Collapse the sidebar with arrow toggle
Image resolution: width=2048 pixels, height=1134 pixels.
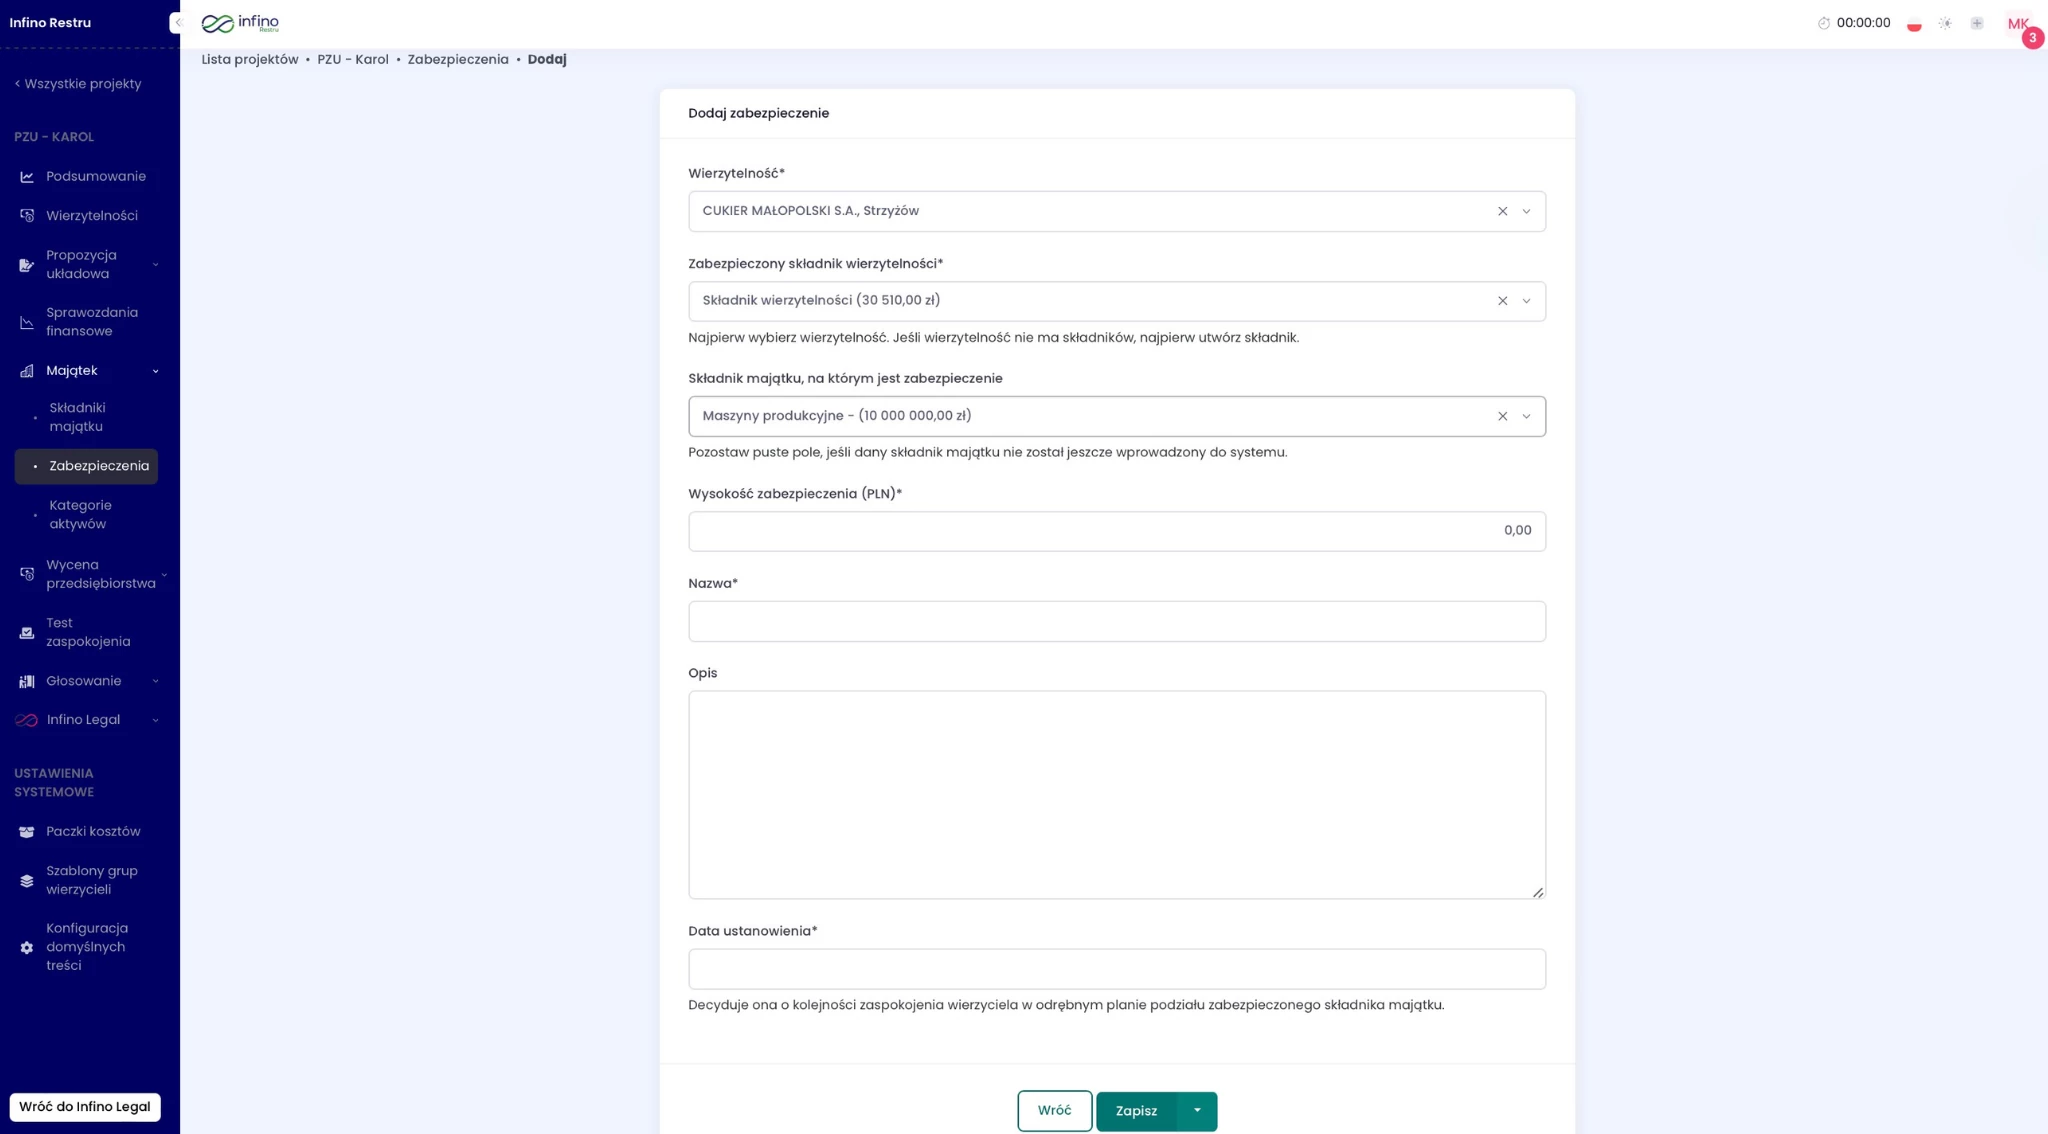click(177, 22)
